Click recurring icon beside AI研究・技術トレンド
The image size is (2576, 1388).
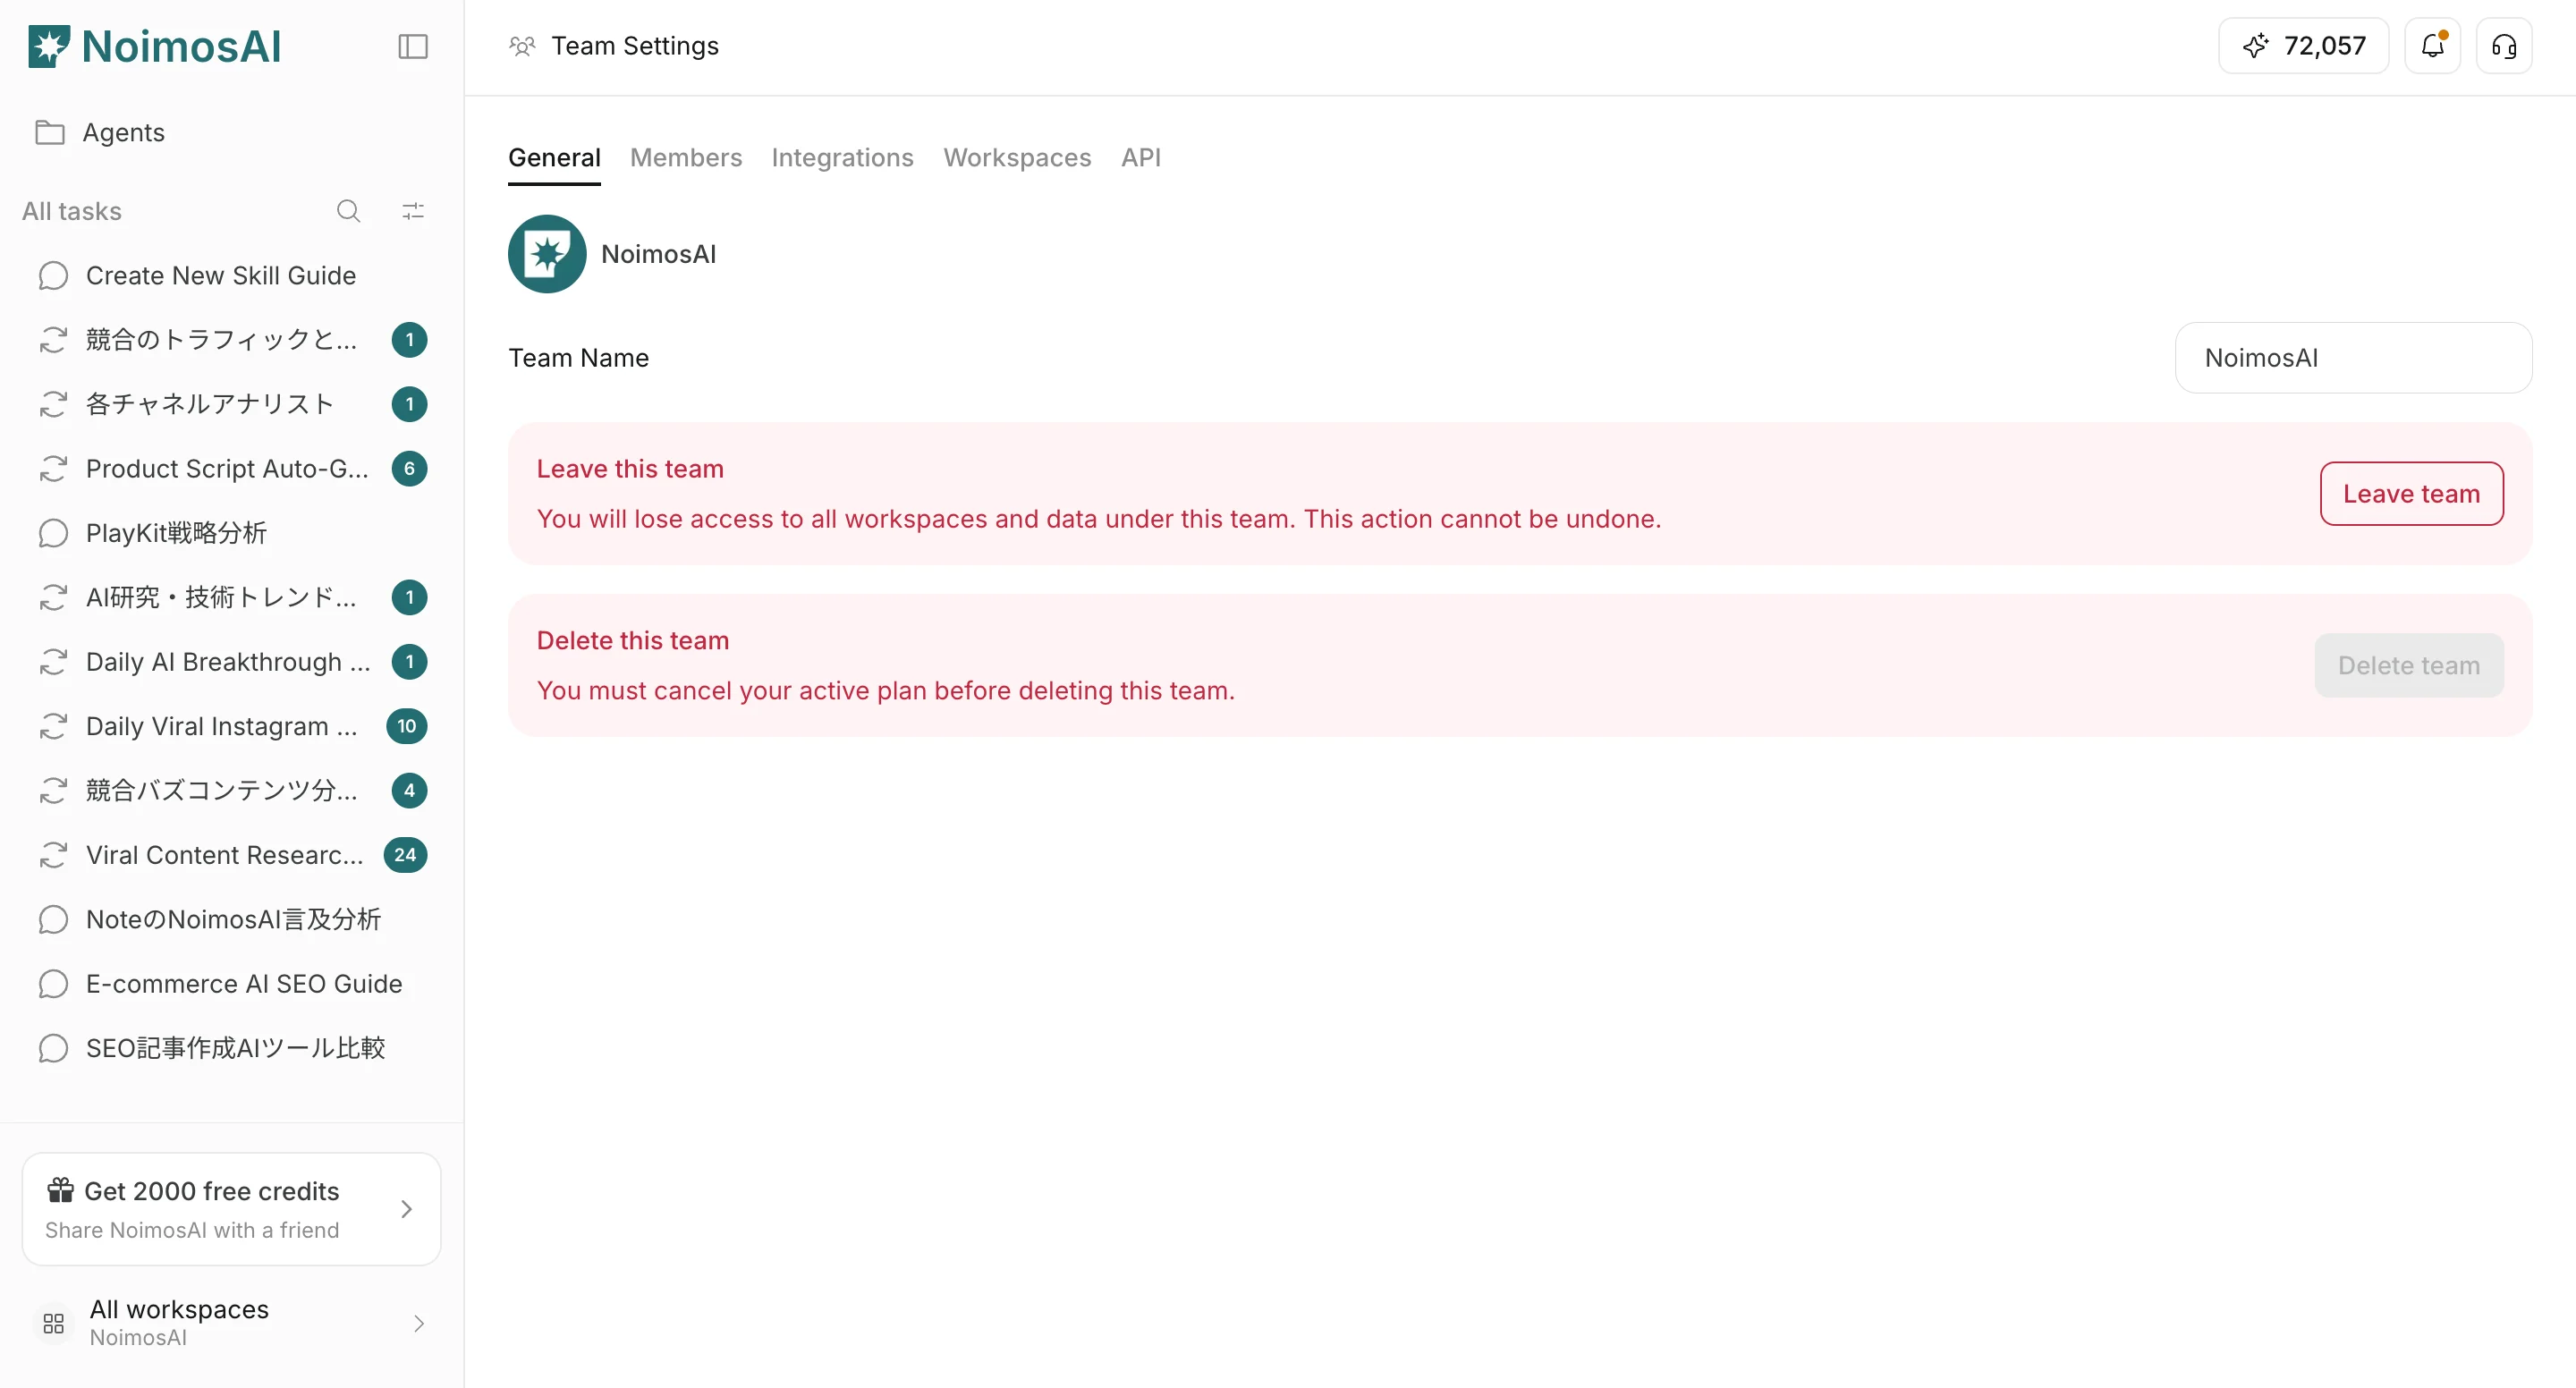click(x=53, y=598)
